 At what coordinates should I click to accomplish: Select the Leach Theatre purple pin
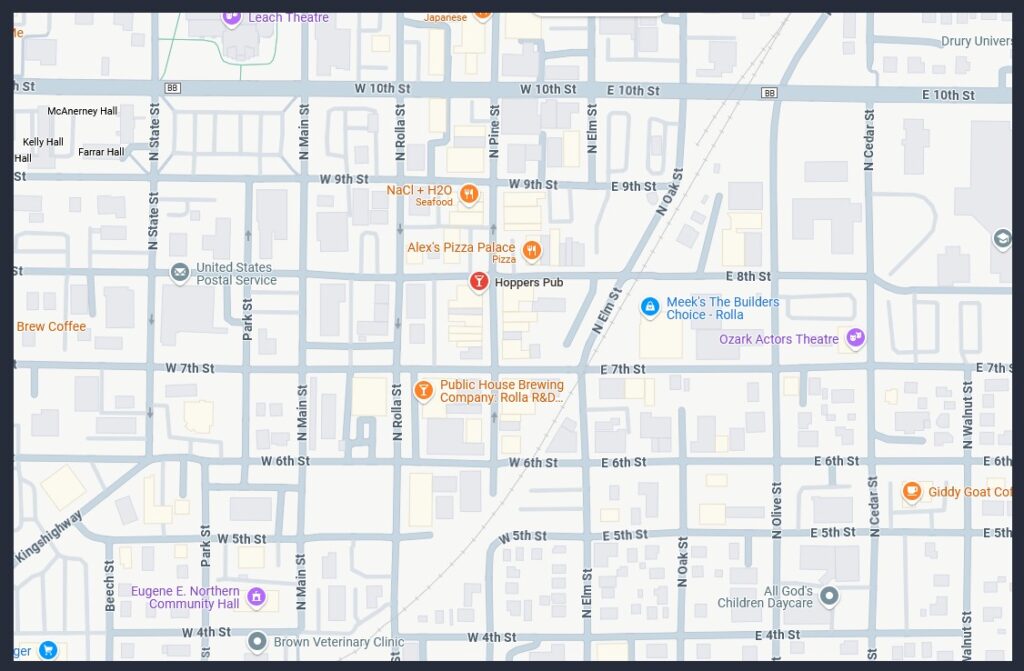[x=231, y=17]
